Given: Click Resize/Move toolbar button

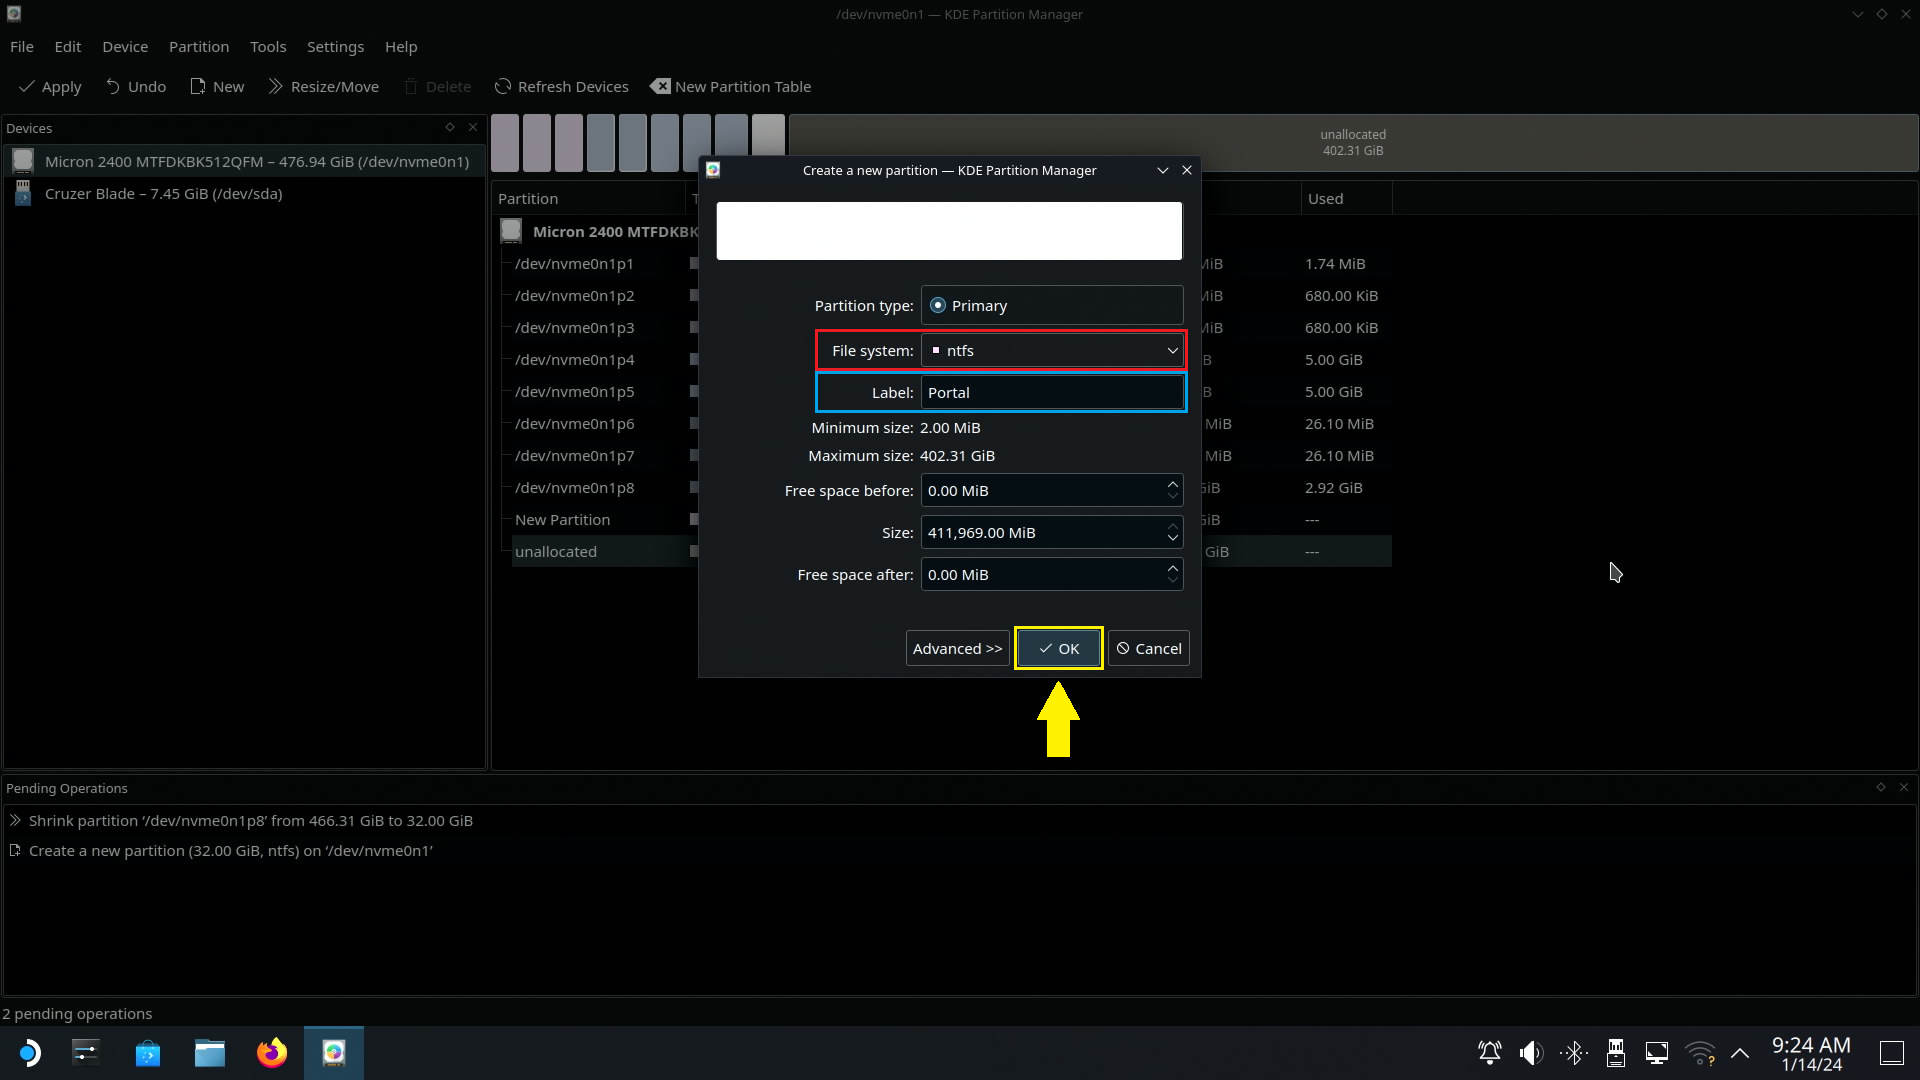Looking at the screenshot, I should (x=323, y=87).
